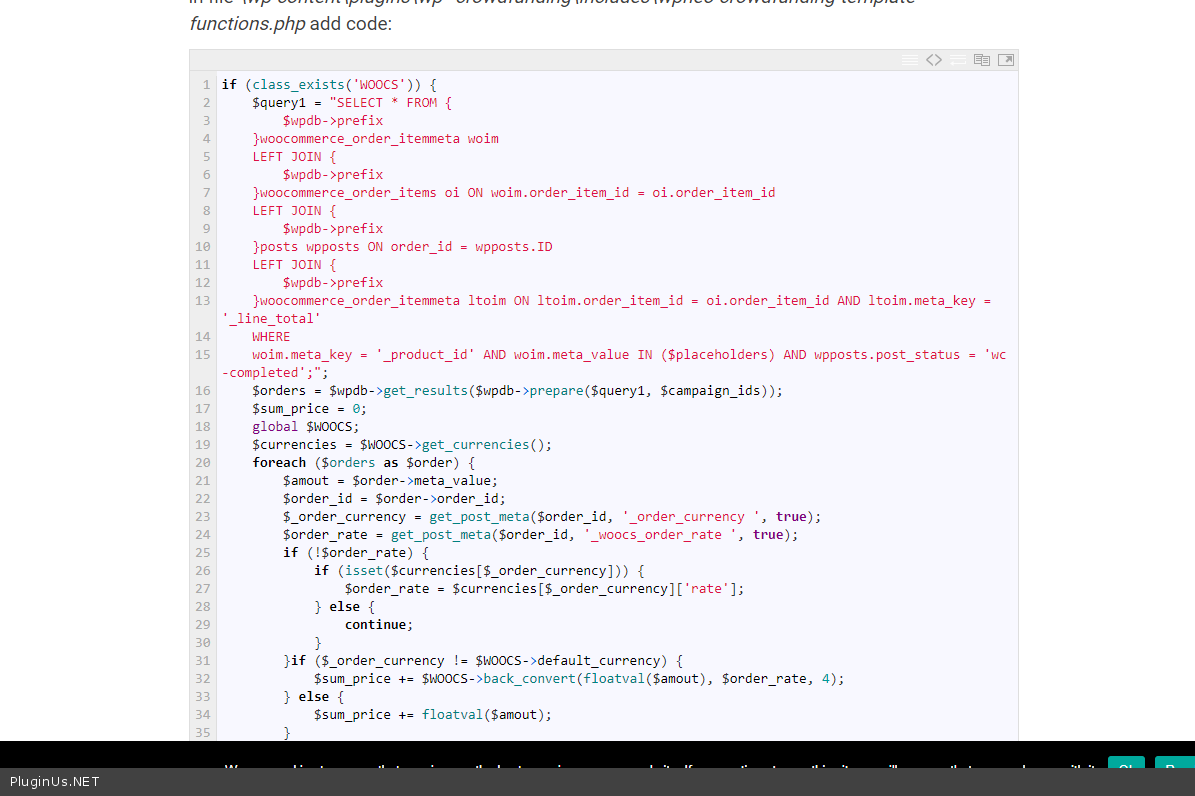
Task: Click the 'continue' statement in code
Action: [376, 625]
